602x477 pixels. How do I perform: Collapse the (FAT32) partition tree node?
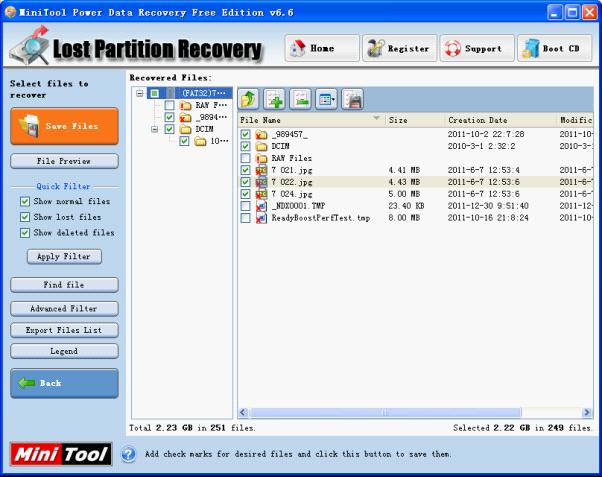tap(140, 93)
